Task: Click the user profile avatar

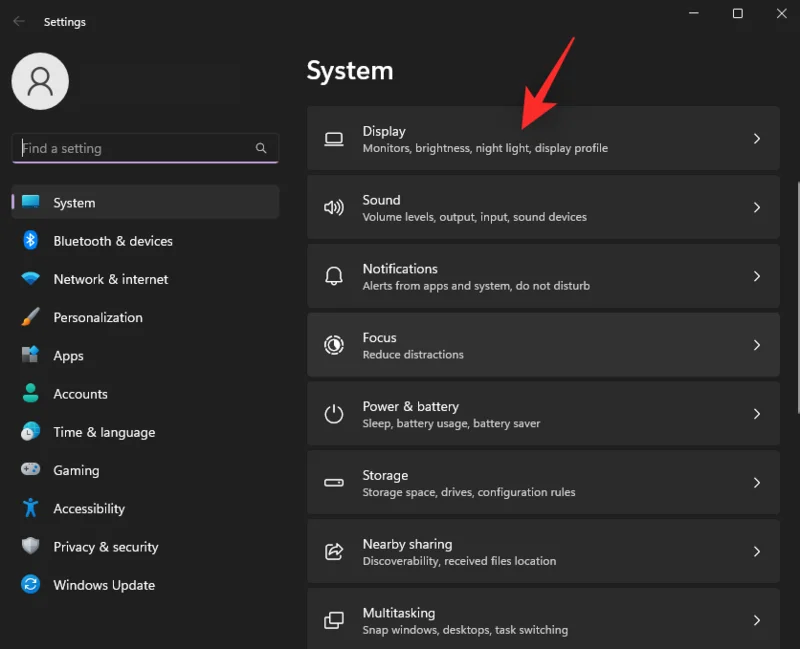Action: coord(40,82)
